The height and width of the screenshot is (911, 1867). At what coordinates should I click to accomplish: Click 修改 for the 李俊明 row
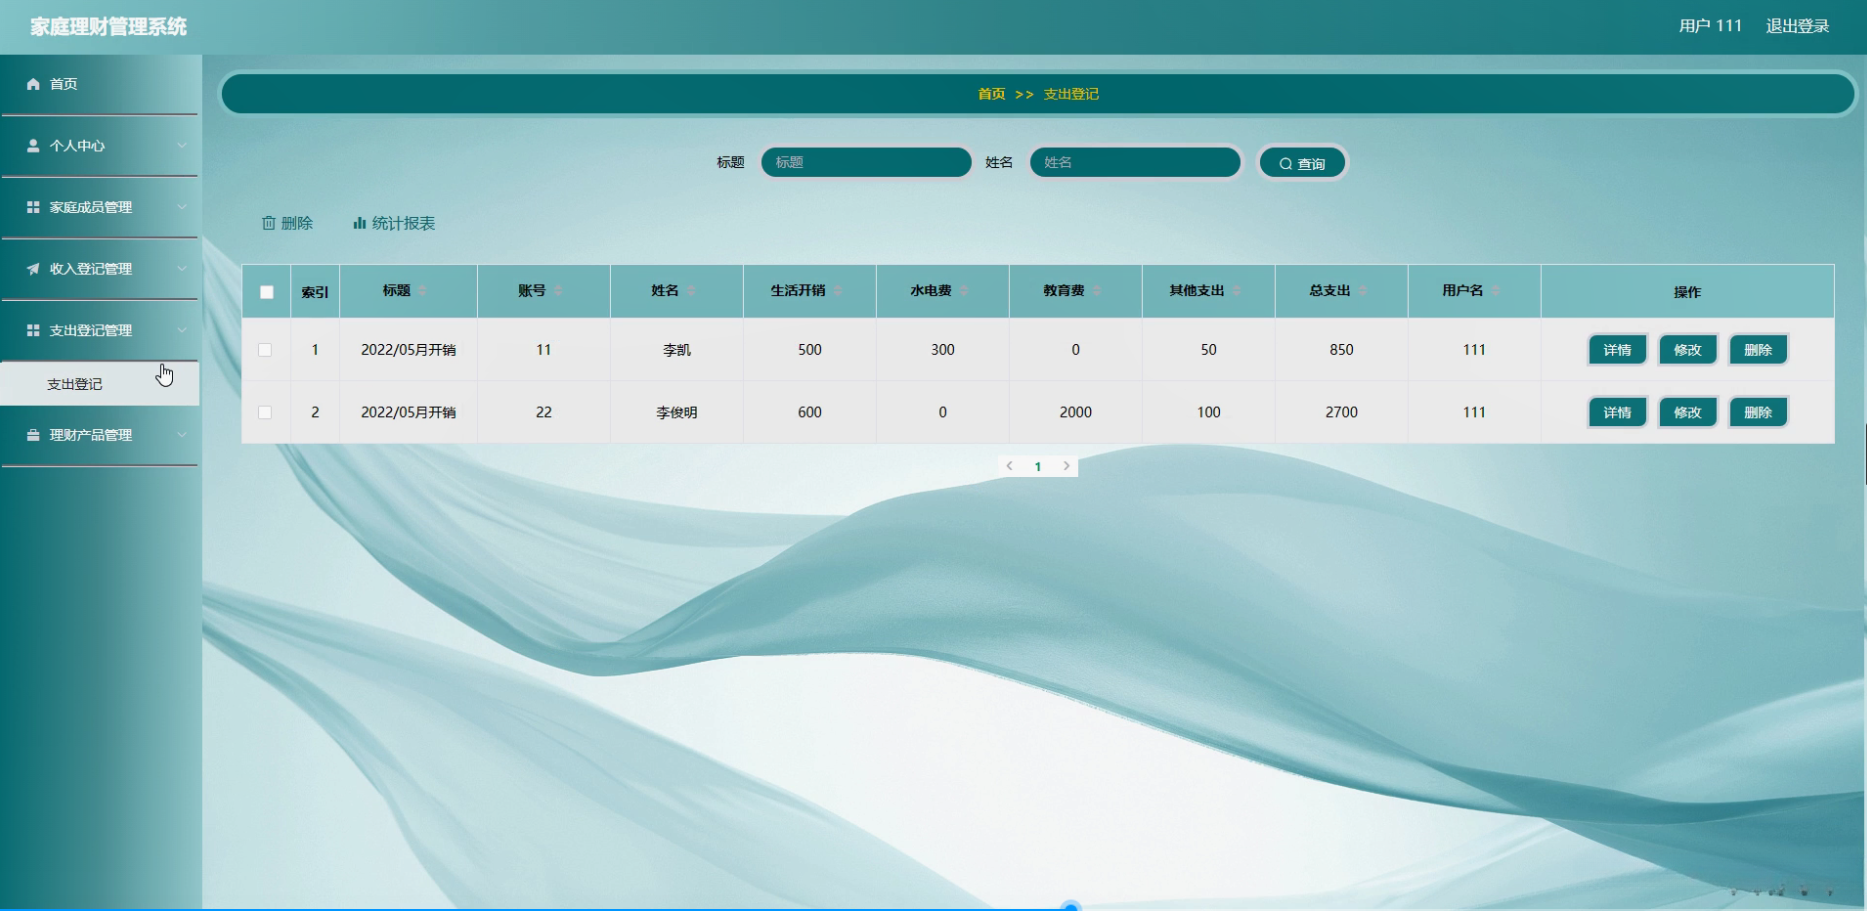[1687, 412]
